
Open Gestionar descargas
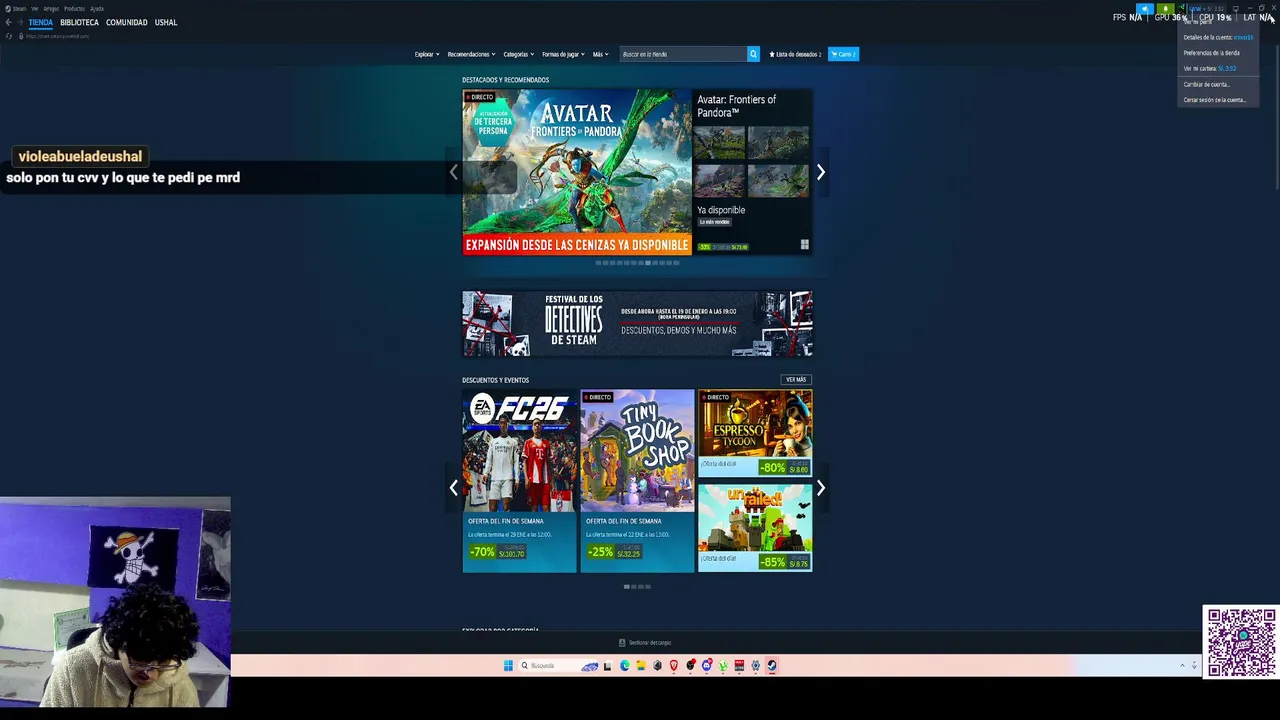coord(645,643)
